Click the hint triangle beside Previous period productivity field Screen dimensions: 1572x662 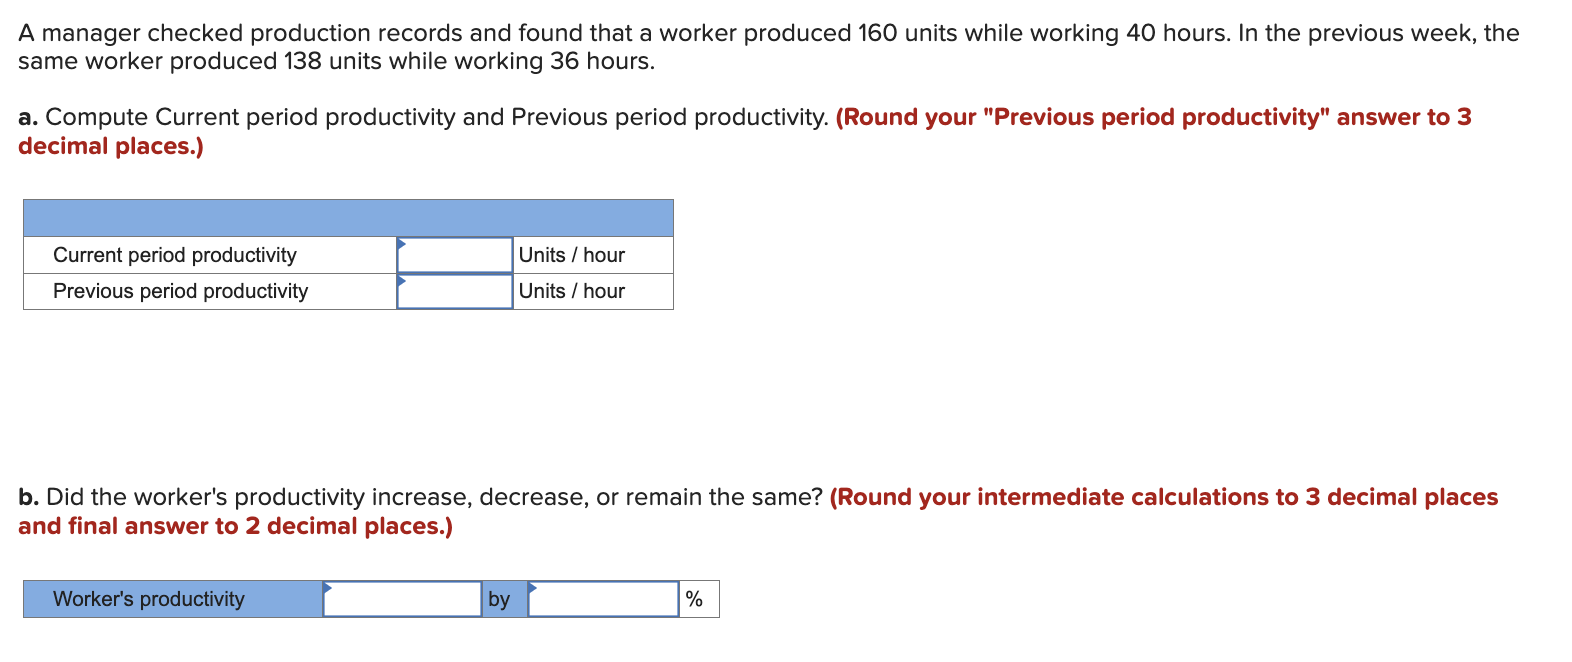click(402, 279)
